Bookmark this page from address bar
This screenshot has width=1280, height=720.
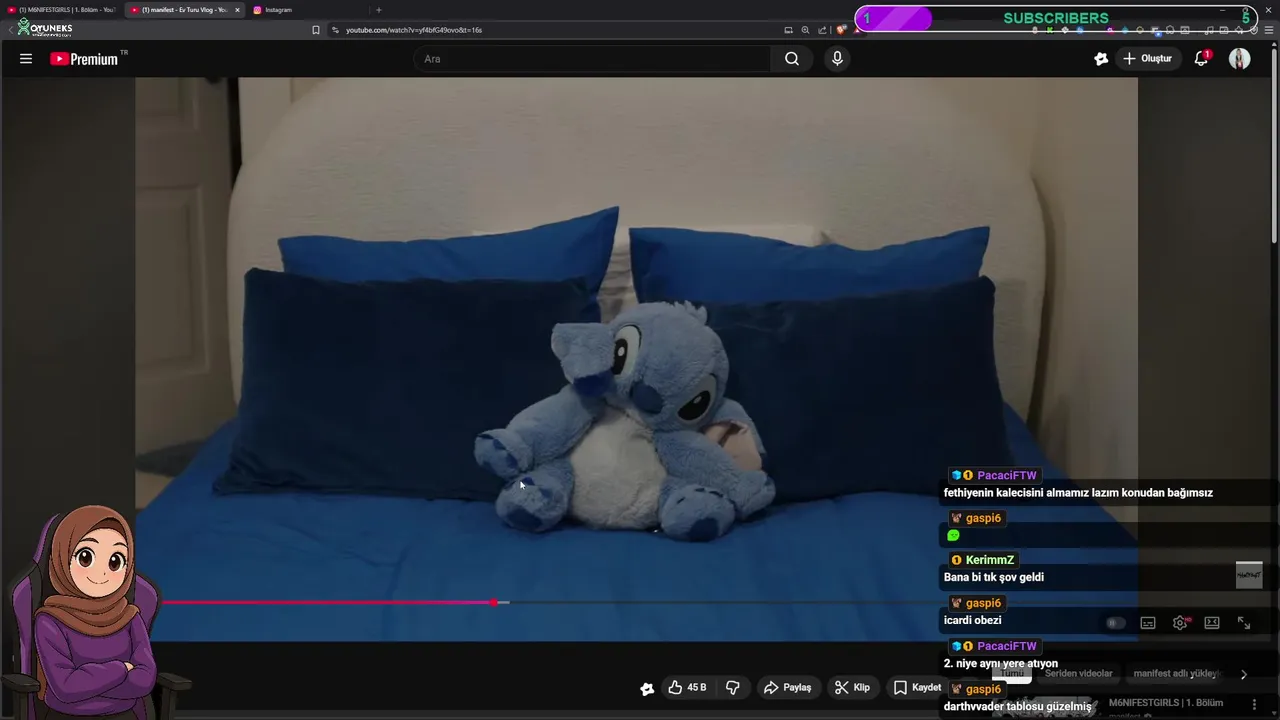(x=316, y=30)
